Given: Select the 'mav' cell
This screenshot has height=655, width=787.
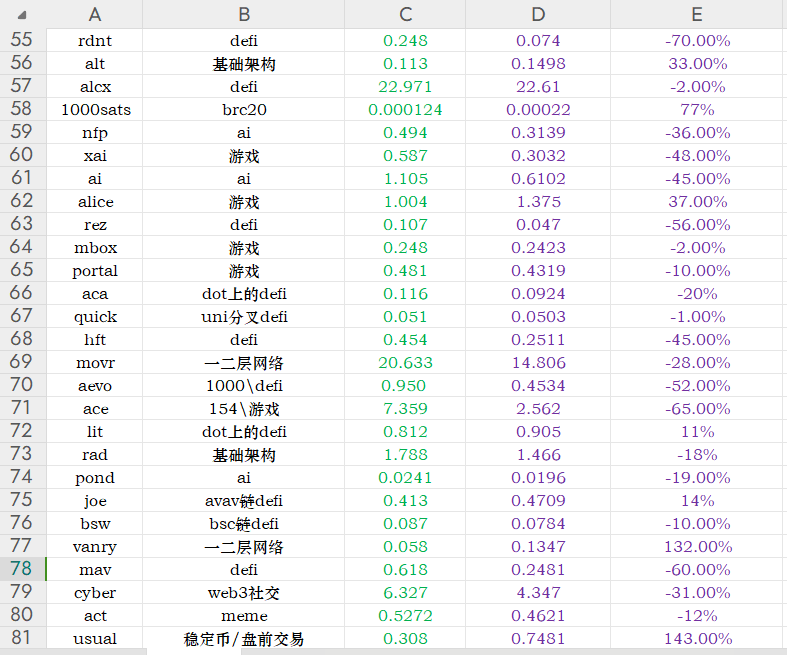Looking at the screenshot, I should click(x=94, y=569).
